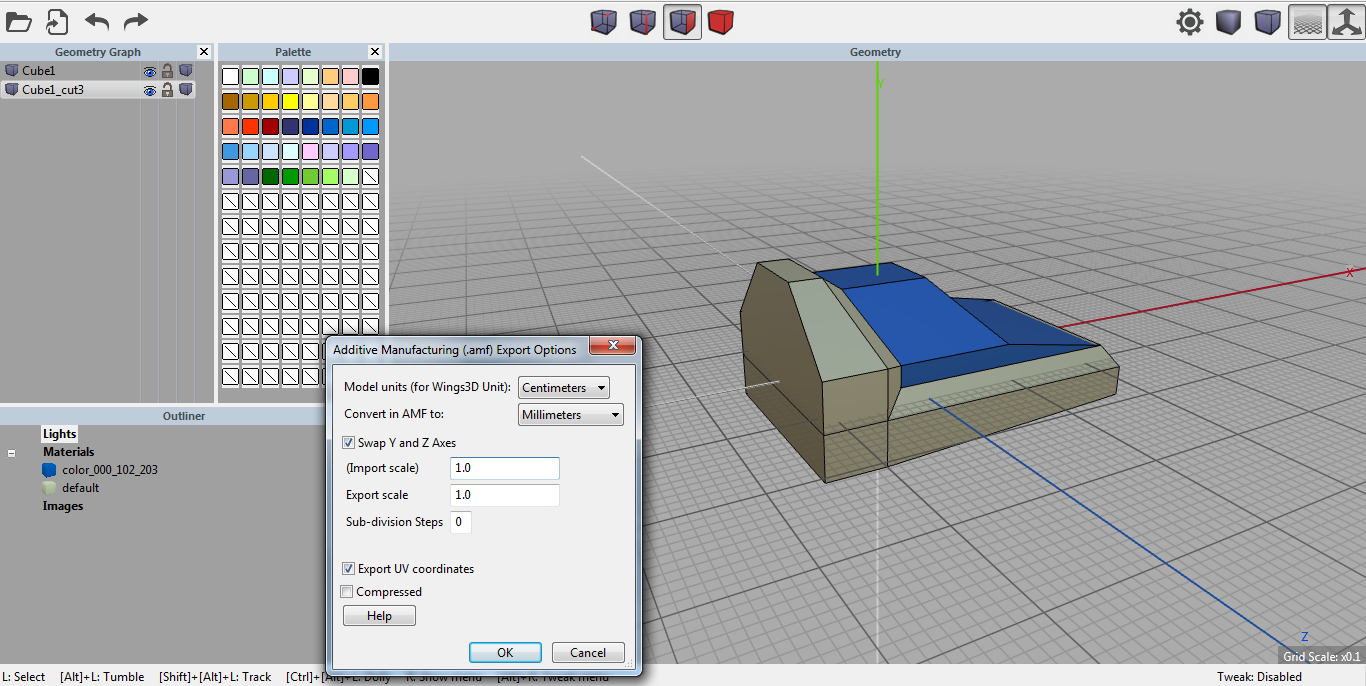The height and width of the screenshot is (686, 1366).
Task: Select Cube1 name in Geometry Graph
Action: (x=39, y=71)
